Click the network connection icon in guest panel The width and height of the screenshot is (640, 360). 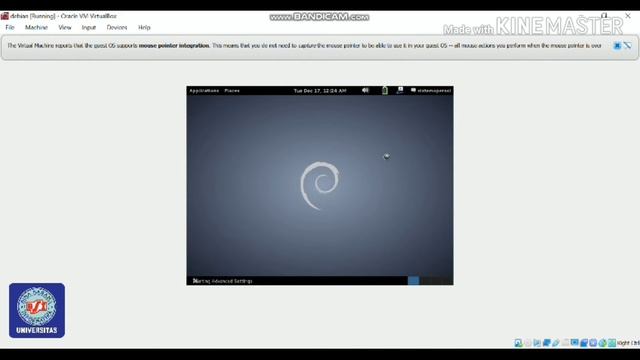(400, 90)
